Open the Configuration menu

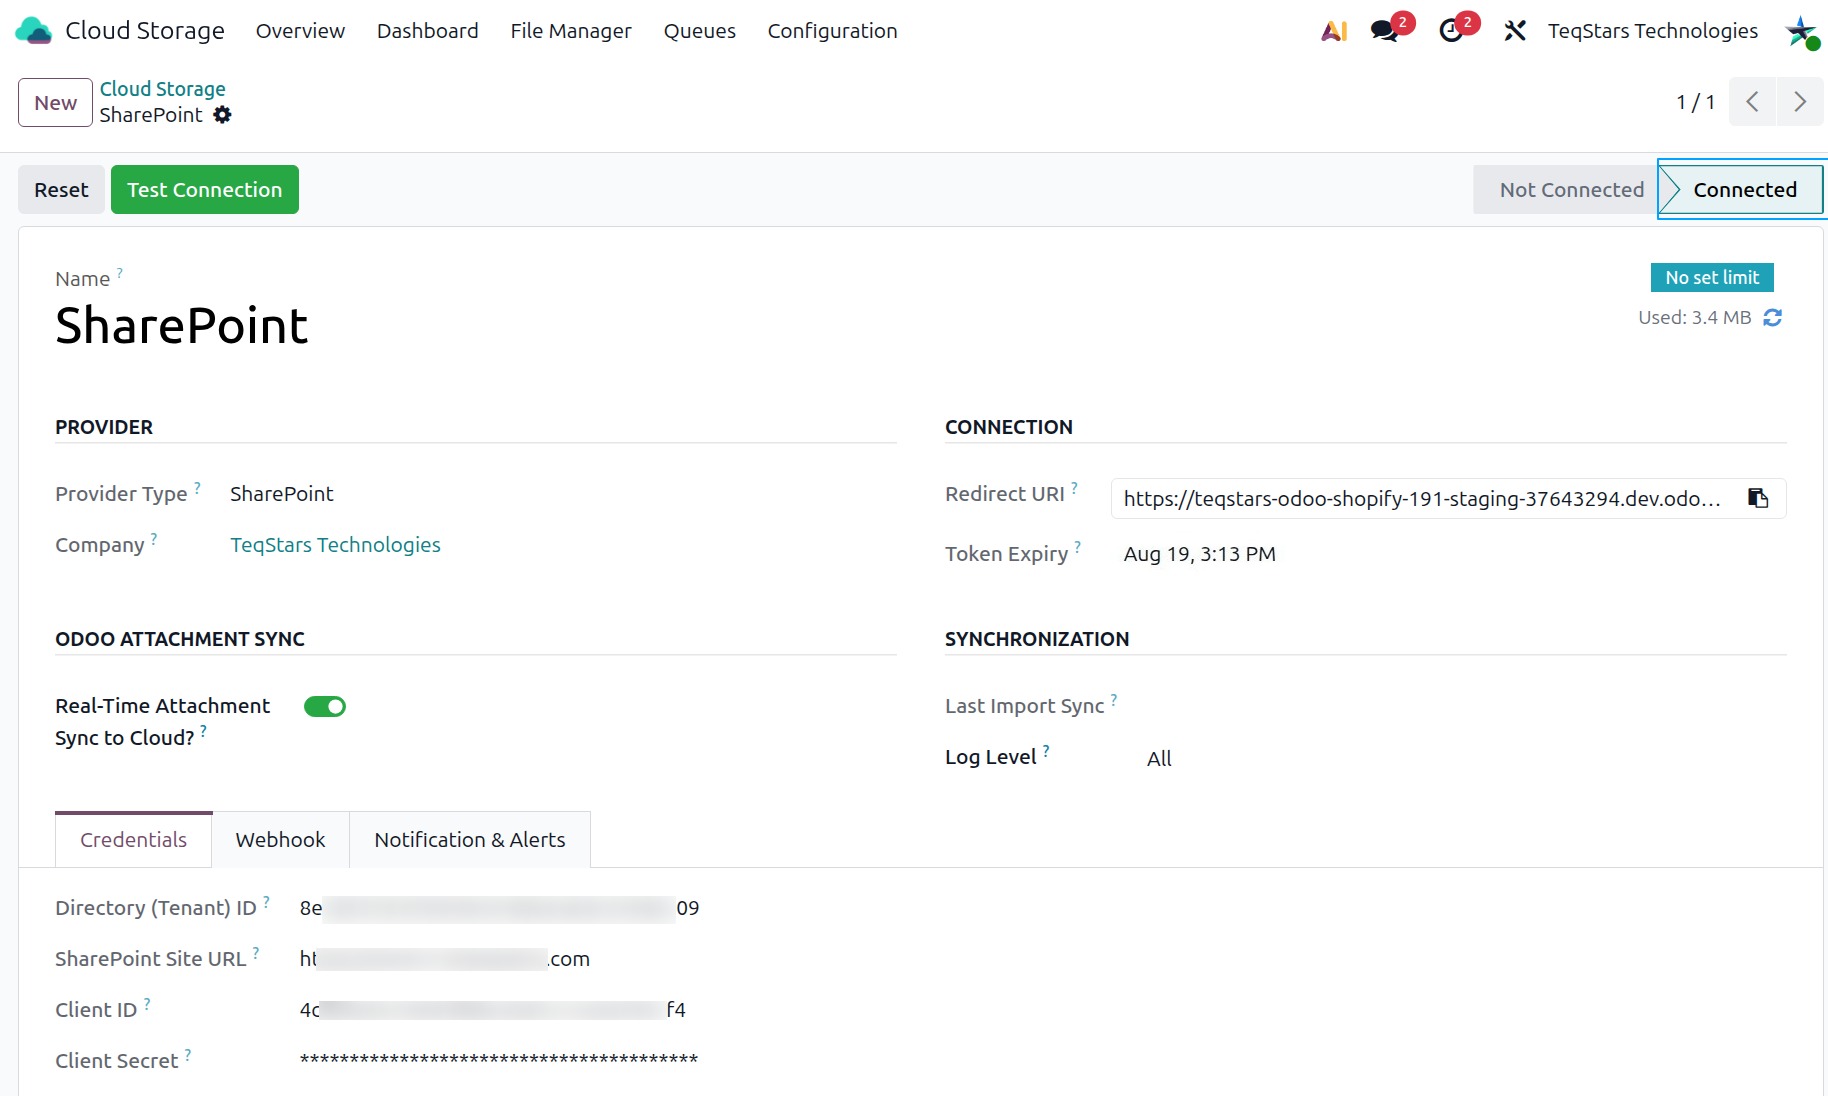(833, 31)
